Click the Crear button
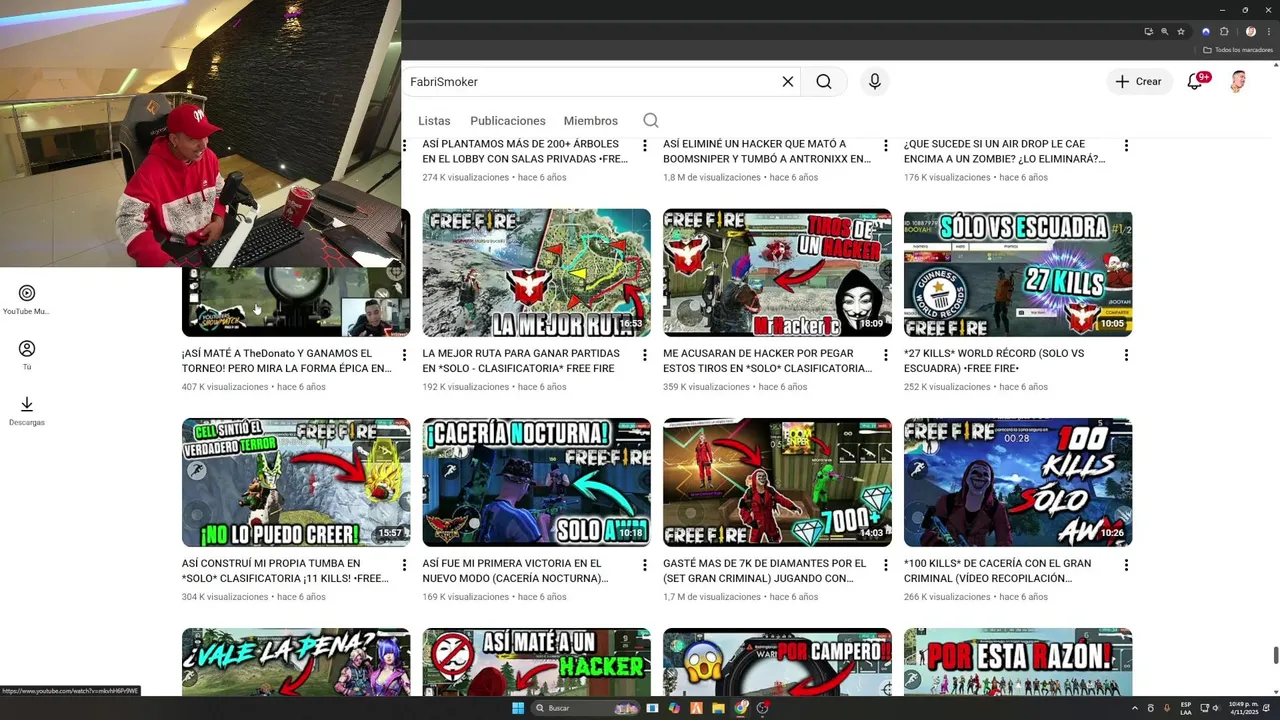The width and height of the screenshot is (1280, 720). [x=1140, y=82]
